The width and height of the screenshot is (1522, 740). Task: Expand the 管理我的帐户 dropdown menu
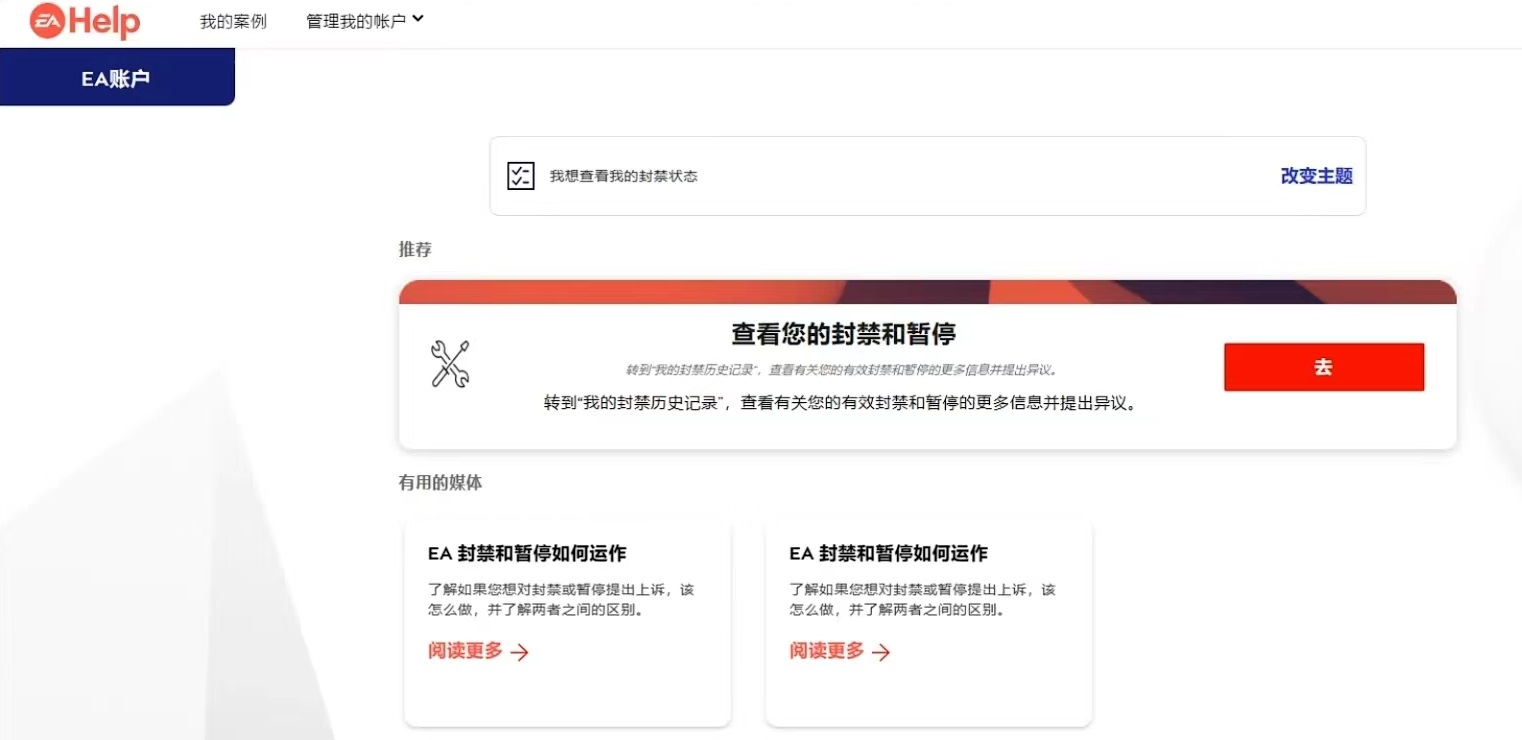[x=356, y=21]
